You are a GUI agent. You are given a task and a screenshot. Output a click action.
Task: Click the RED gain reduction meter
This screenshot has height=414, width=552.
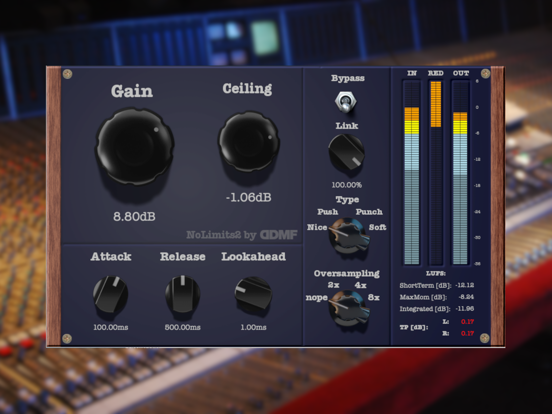(435, 172)
